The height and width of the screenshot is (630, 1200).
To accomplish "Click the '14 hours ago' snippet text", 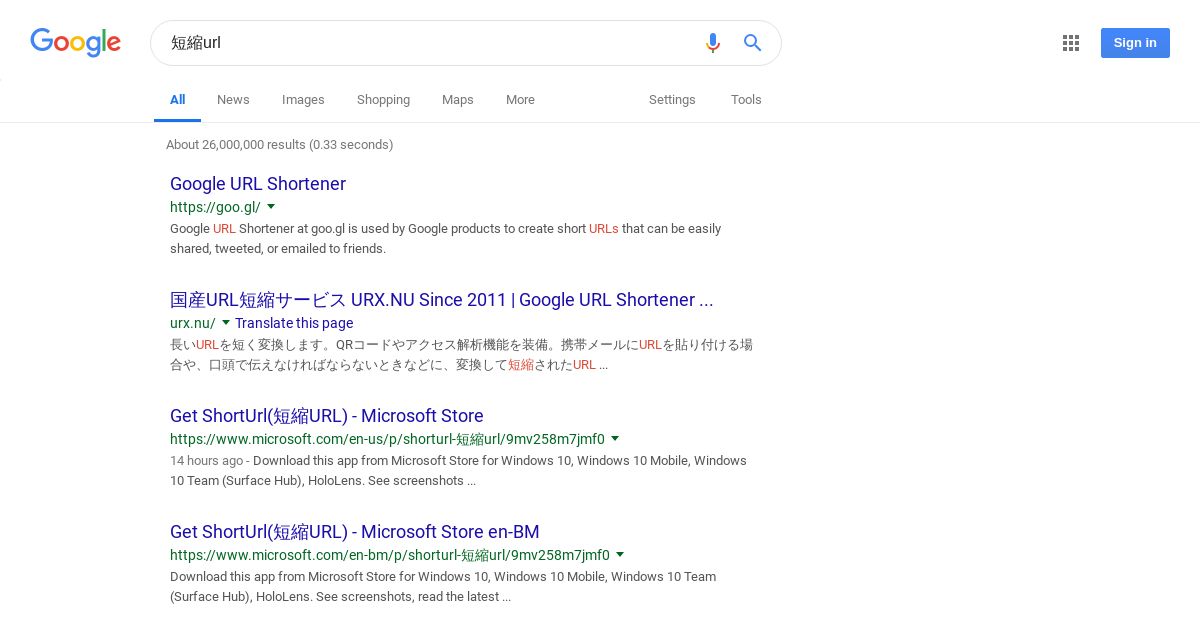I will click(x=206, y=461).
